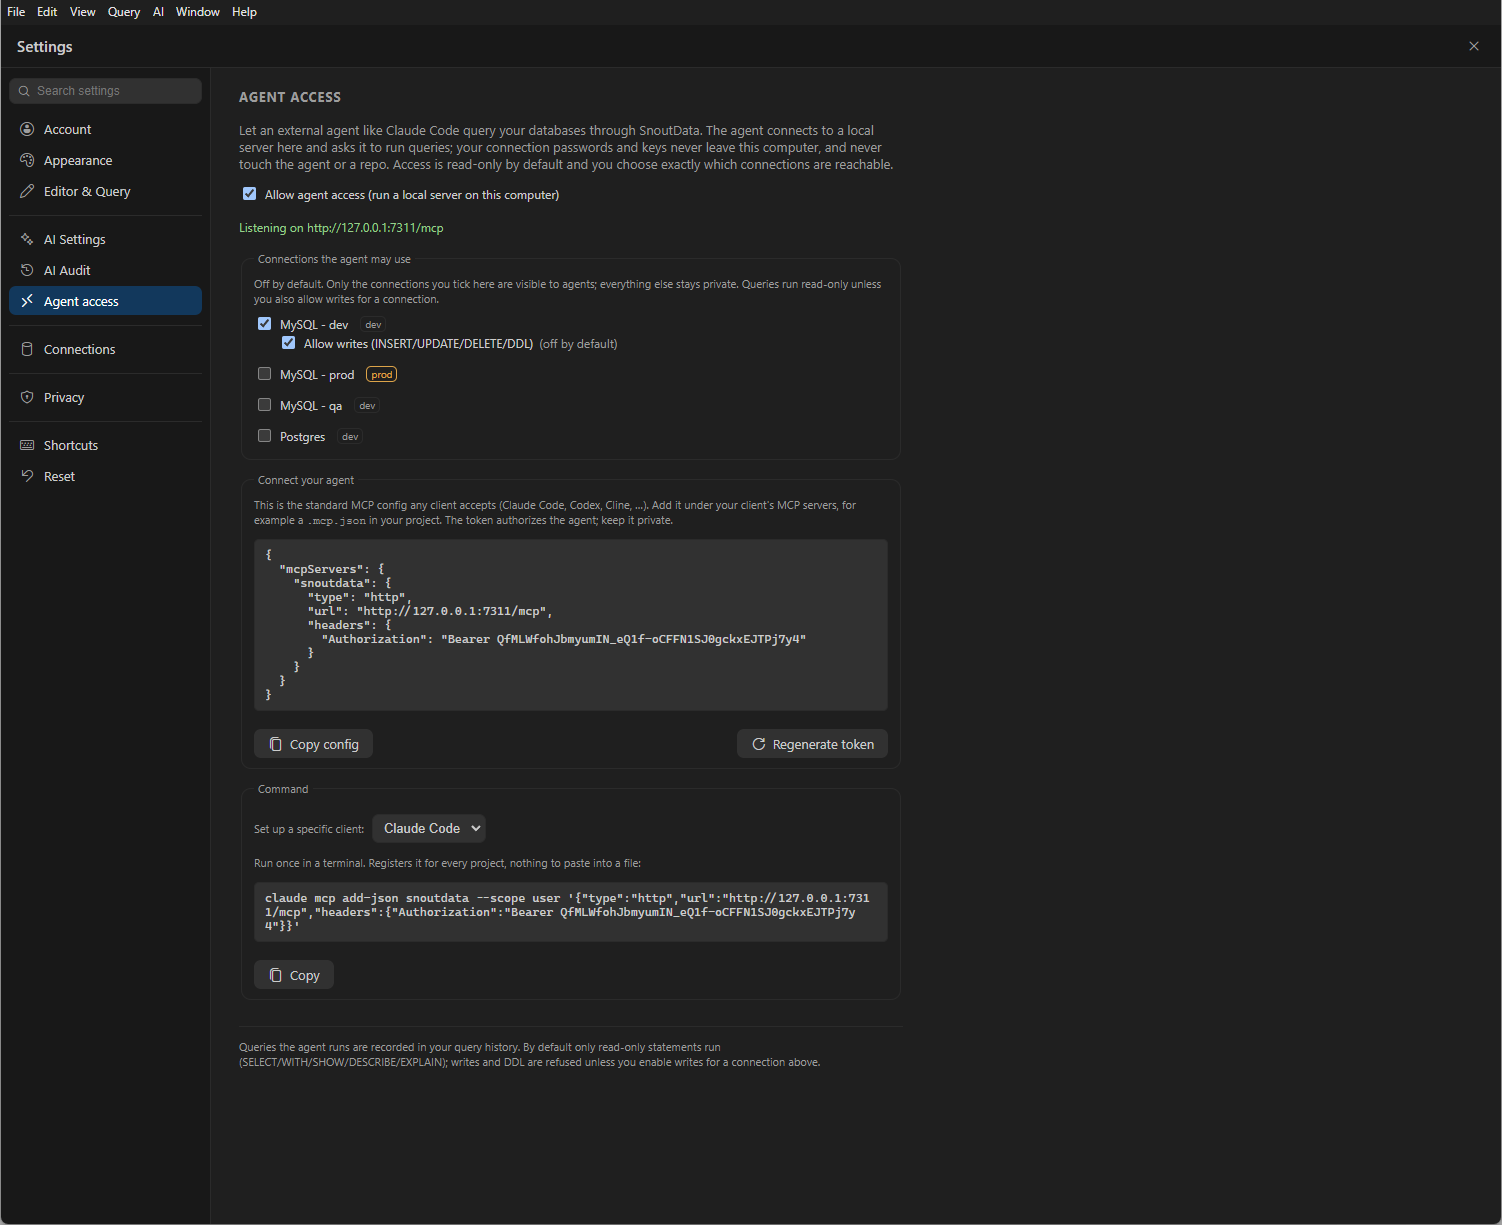Go to Reset settings

(x=105, y=476)
